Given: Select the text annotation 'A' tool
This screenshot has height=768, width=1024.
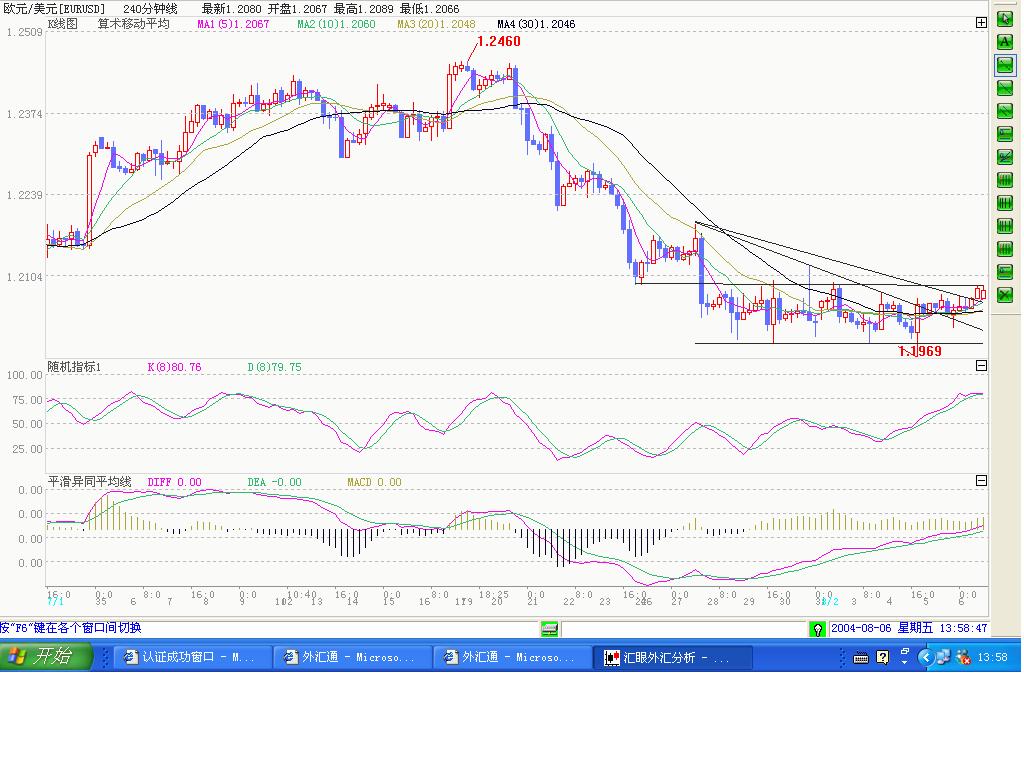Looking at the screenshot, I should 1004,42.
